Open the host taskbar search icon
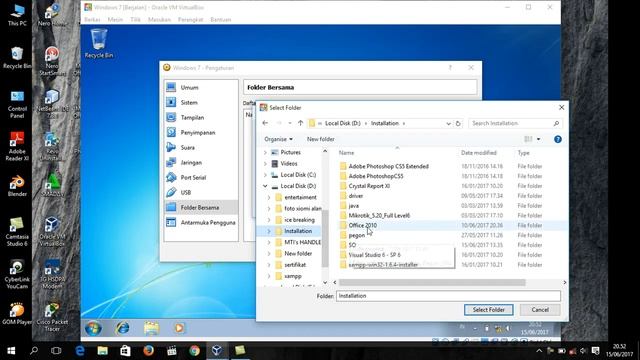640x360 pixels. pos(34,351)
